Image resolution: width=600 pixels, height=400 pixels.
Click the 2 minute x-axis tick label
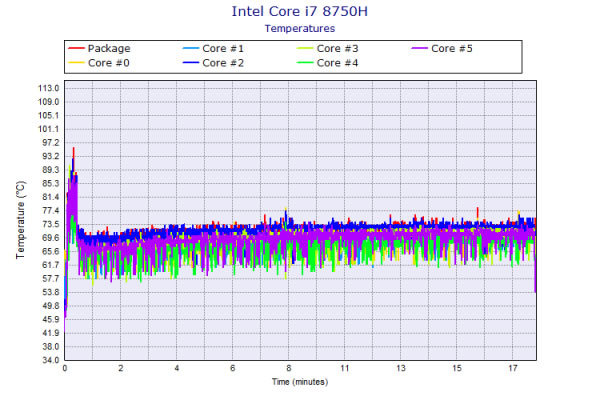click(121, 368)
